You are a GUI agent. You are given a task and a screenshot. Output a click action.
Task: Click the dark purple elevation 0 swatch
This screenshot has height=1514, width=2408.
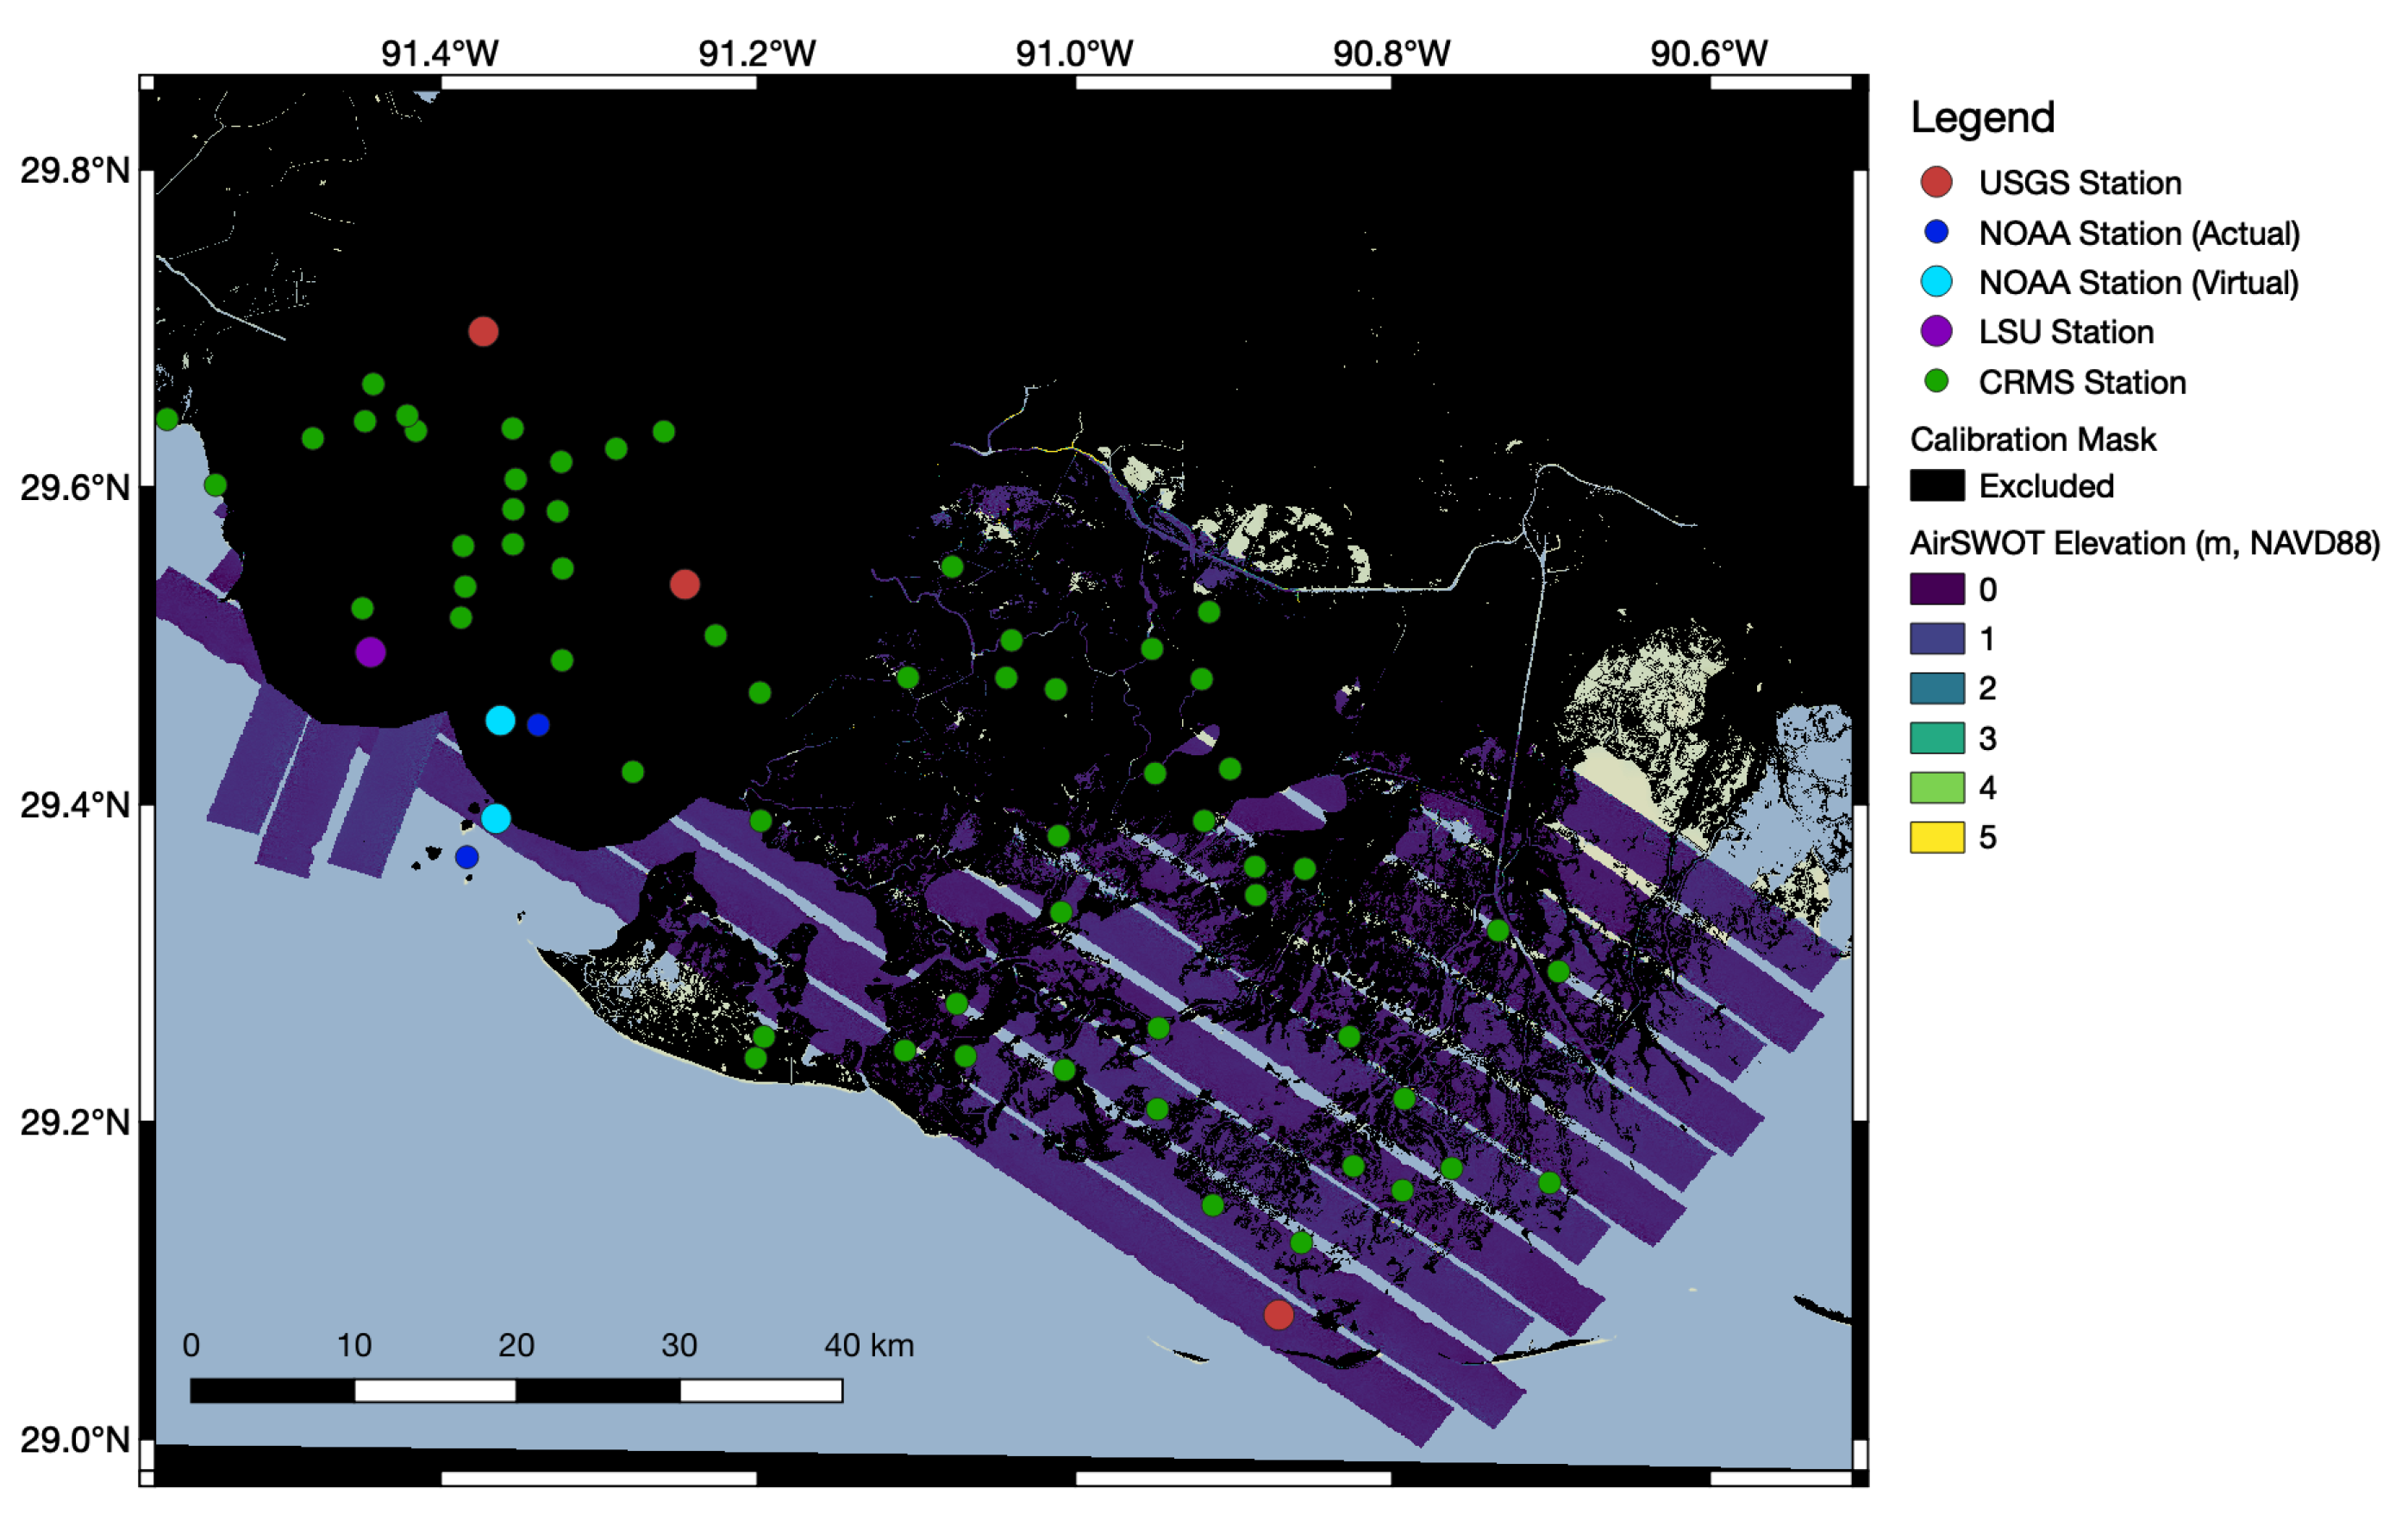(1937, 589)
